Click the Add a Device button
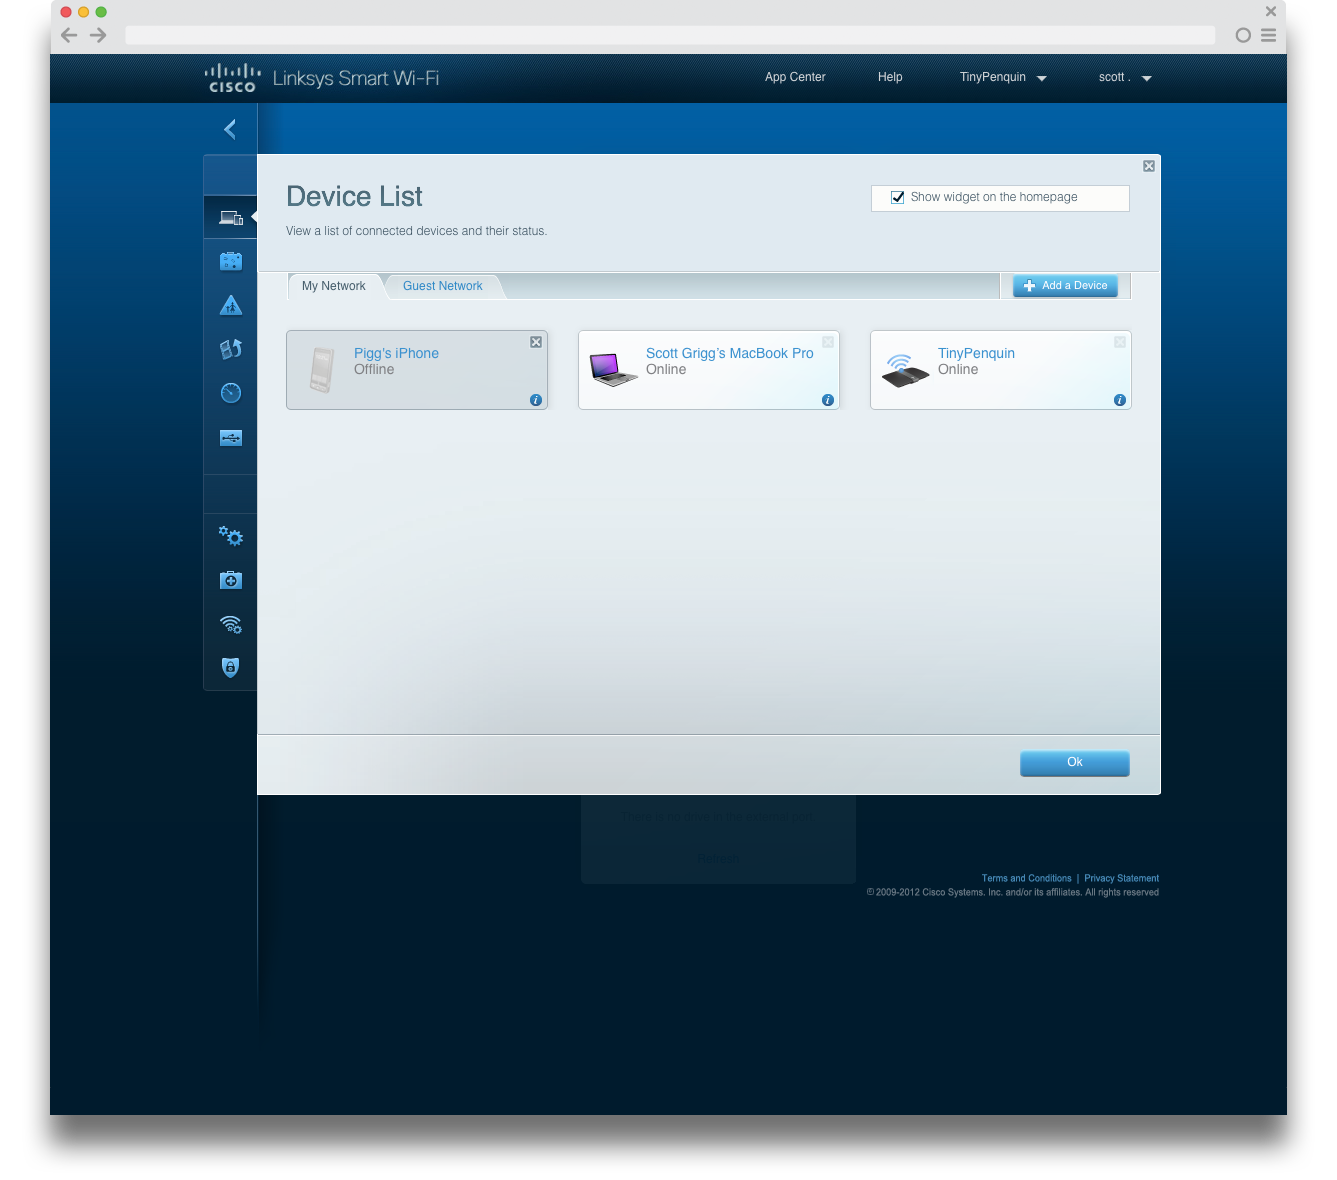 1065,286
